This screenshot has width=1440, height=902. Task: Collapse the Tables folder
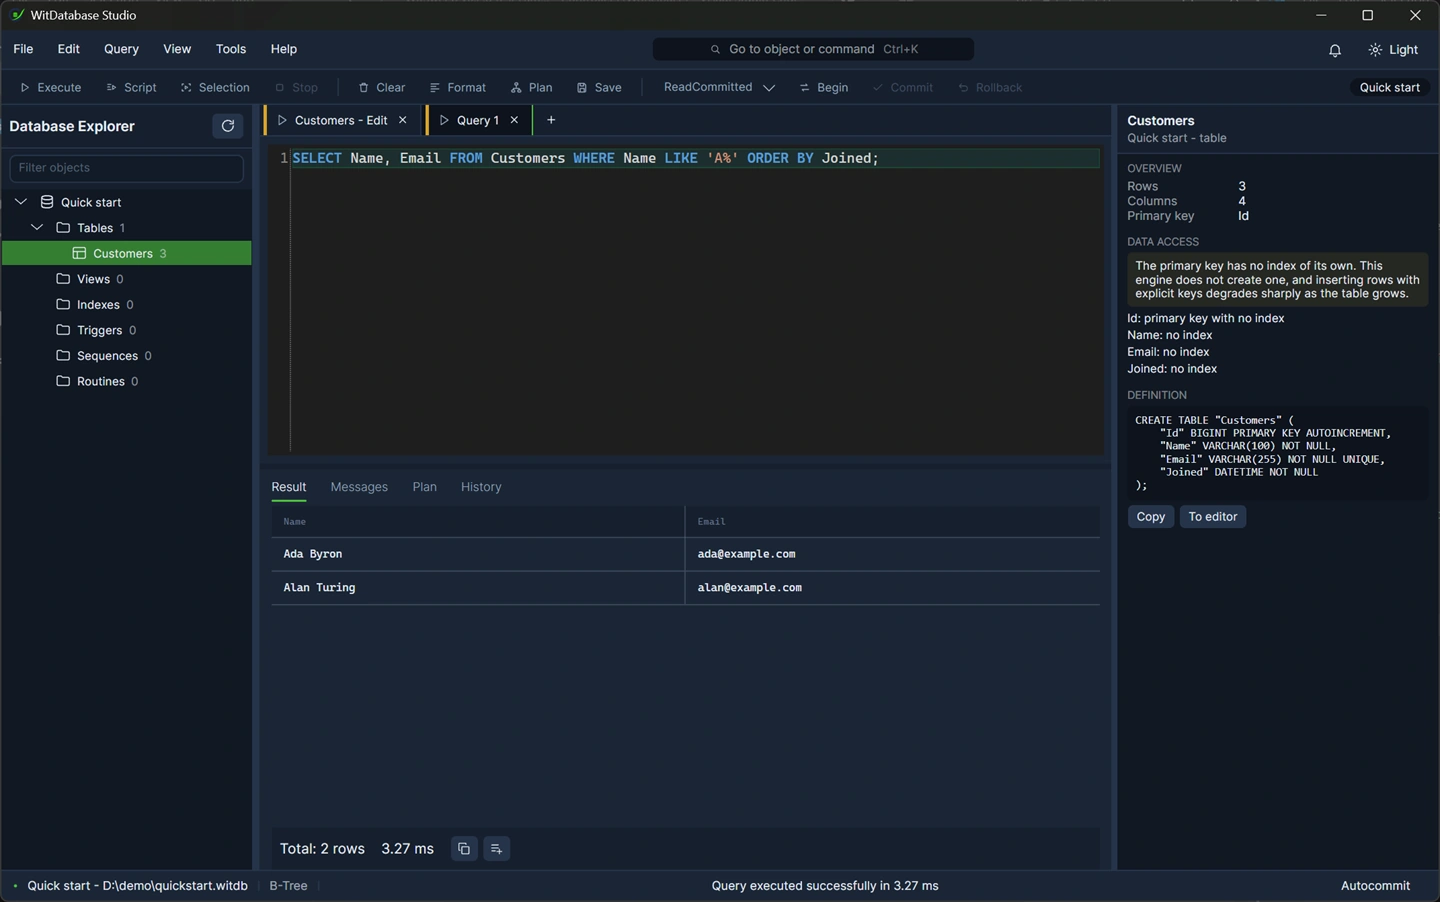(37, 228)
